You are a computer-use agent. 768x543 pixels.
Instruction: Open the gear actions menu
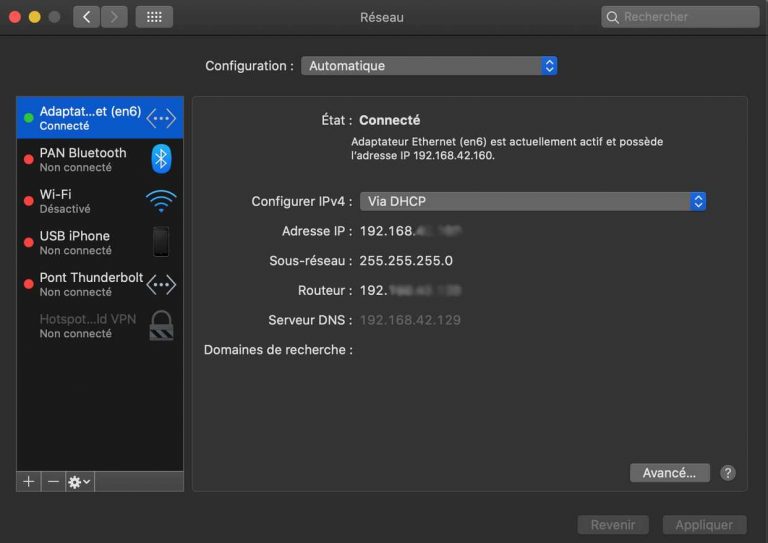click(80, 482)
